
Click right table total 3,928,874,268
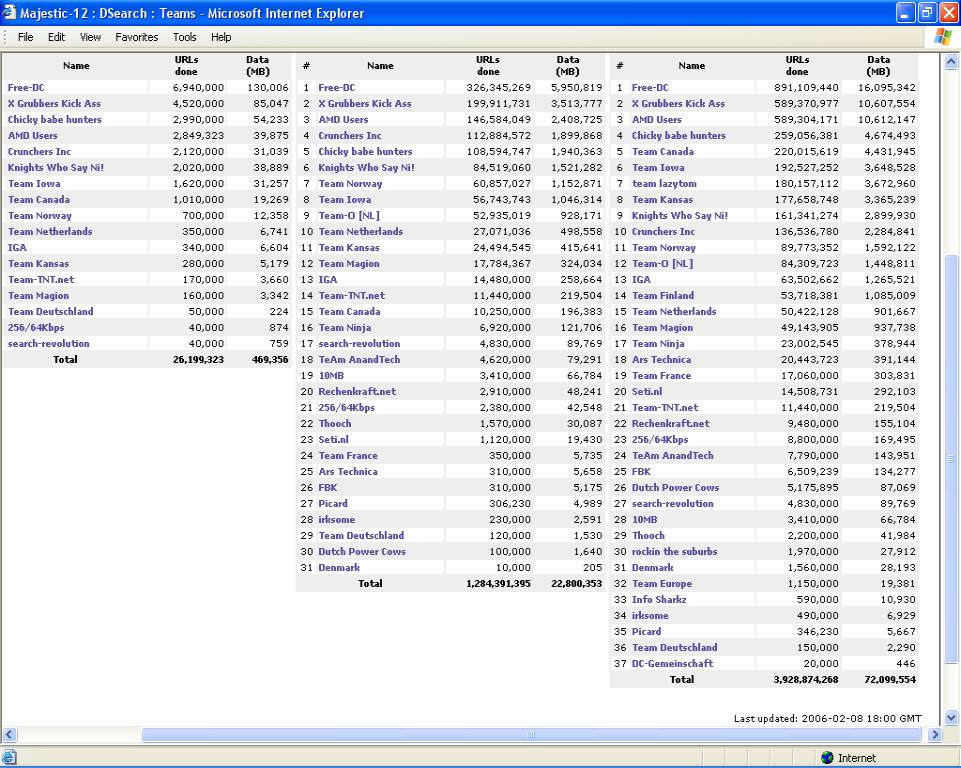pos(806,679)
